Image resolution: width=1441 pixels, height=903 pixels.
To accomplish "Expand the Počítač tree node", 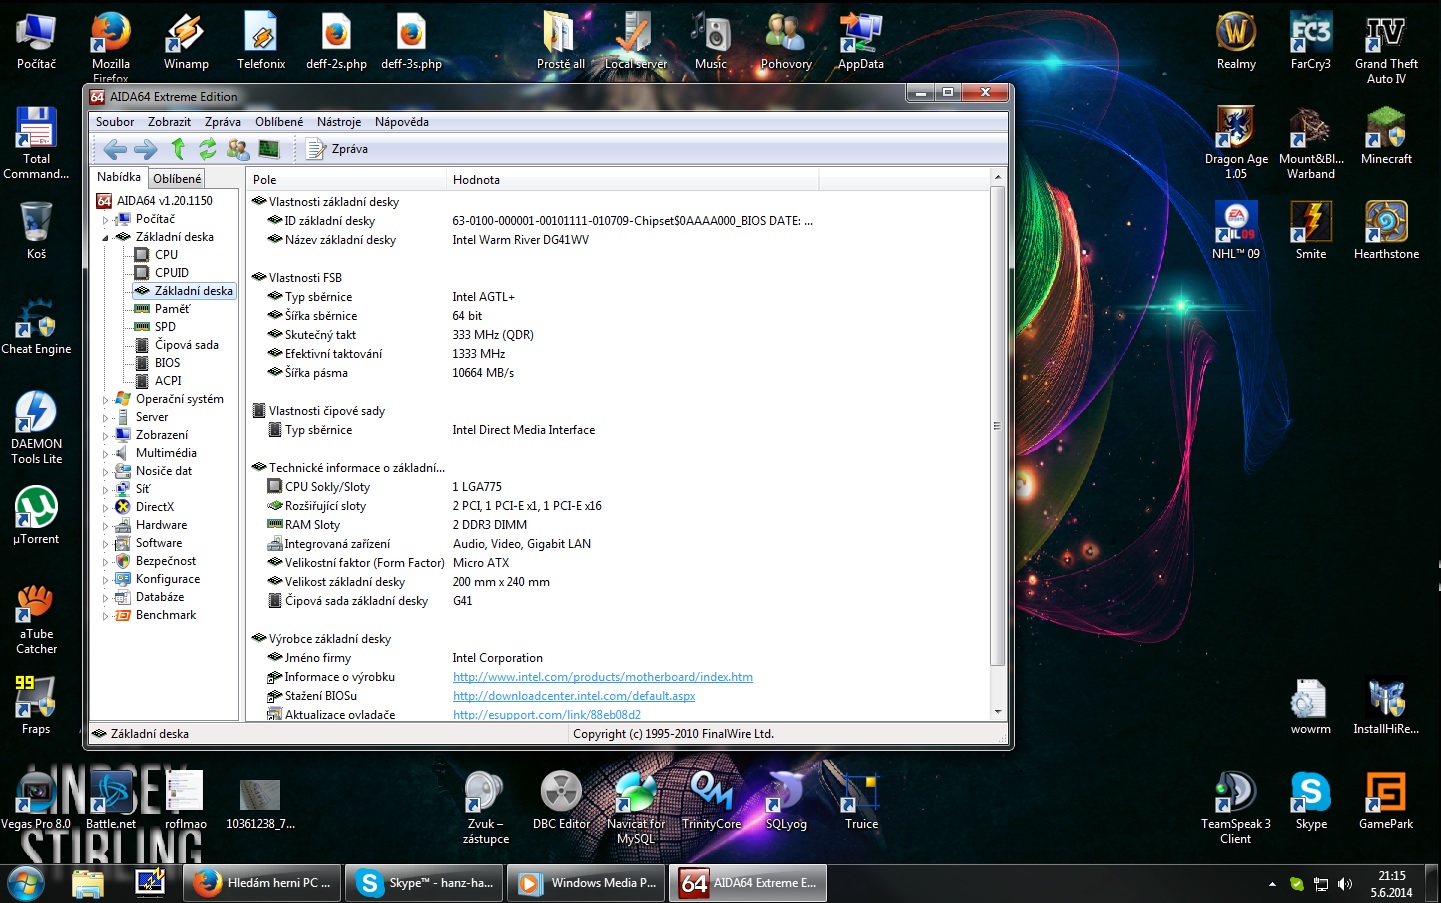I will 106,219.
